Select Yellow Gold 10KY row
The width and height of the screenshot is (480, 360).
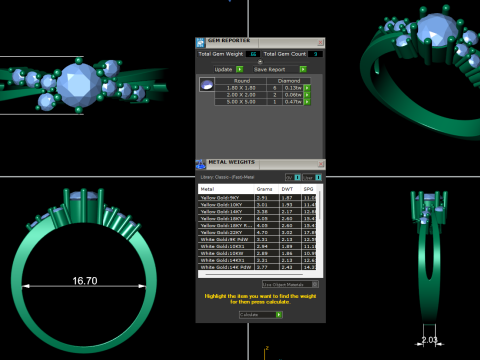(257, 205)
